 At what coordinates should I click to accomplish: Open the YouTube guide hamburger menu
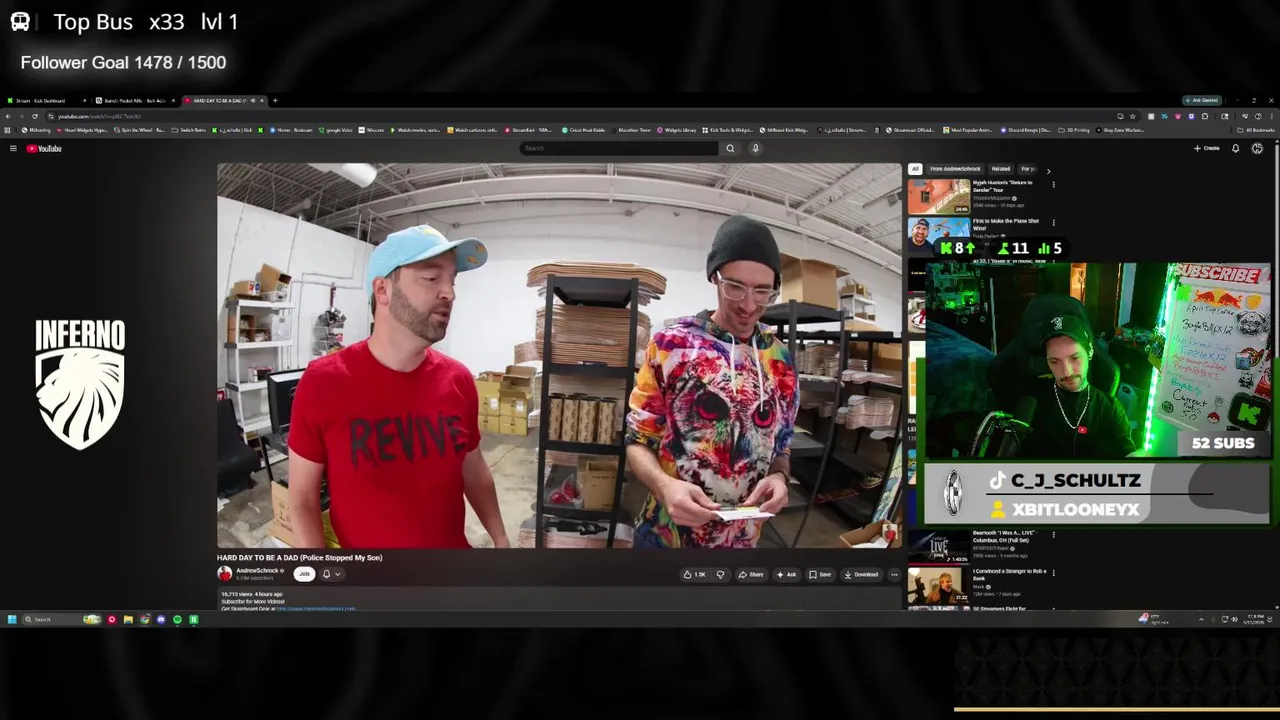click(13, 148)
